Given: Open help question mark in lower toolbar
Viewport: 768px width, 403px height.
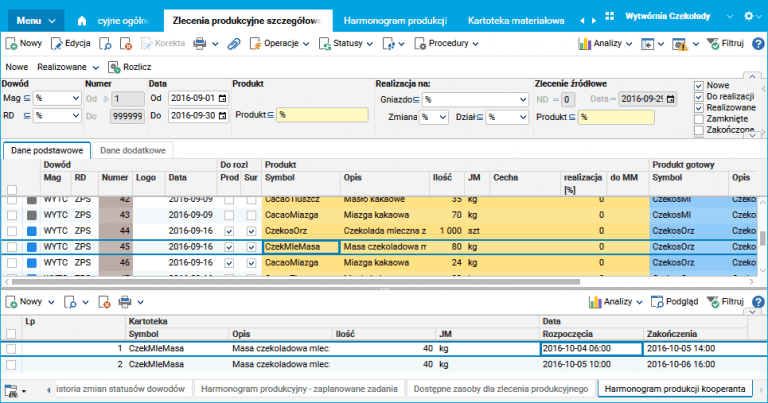Looking at the screenshot, I should [x=758, y=302].
